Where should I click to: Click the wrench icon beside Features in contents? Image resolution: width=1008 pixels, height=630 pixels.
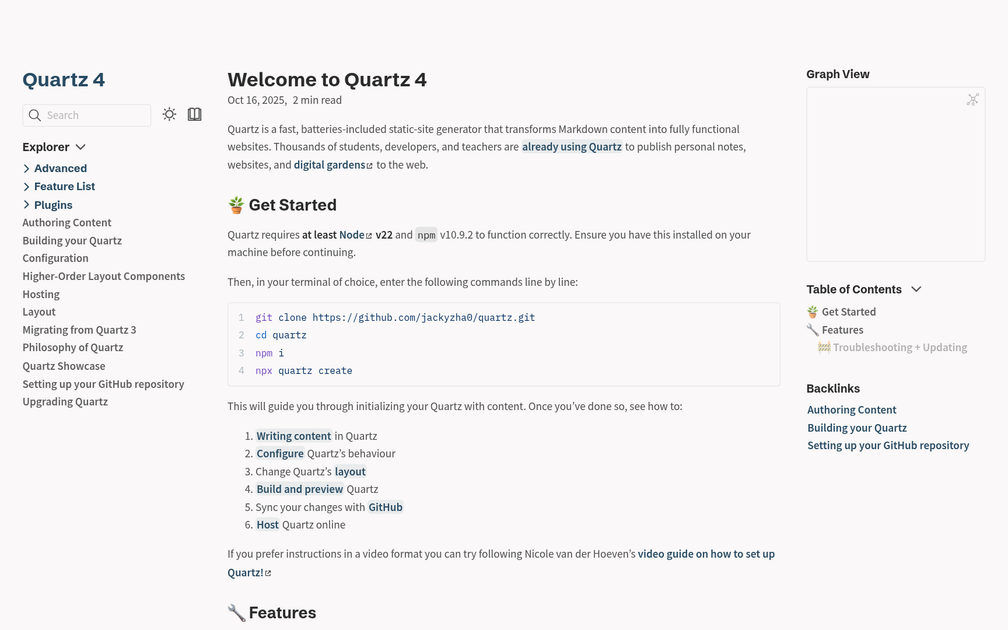(813, 329)
